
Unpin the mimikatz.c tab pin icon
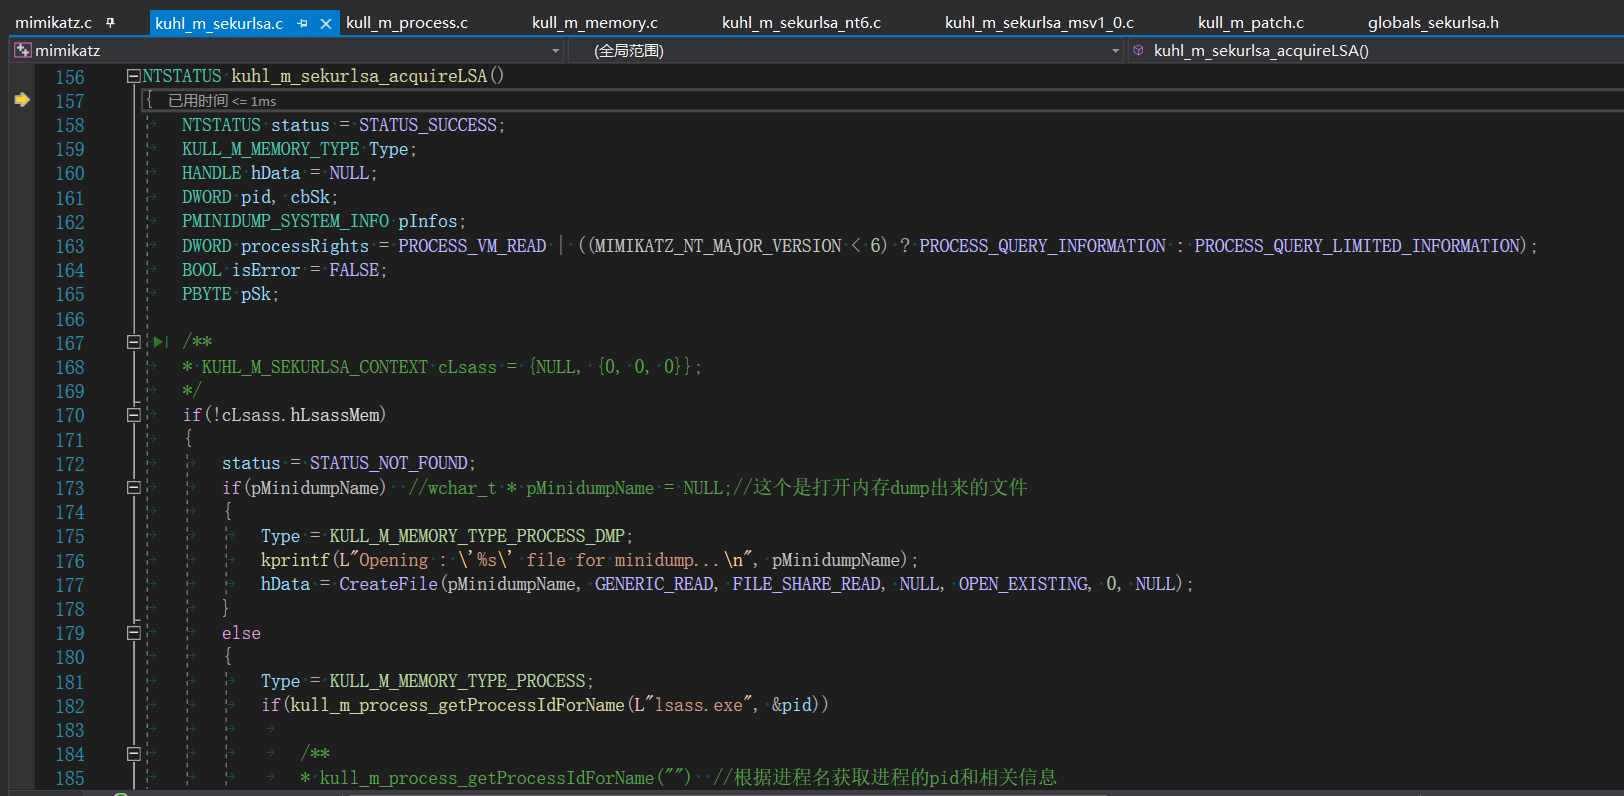(x=110, y=22)
